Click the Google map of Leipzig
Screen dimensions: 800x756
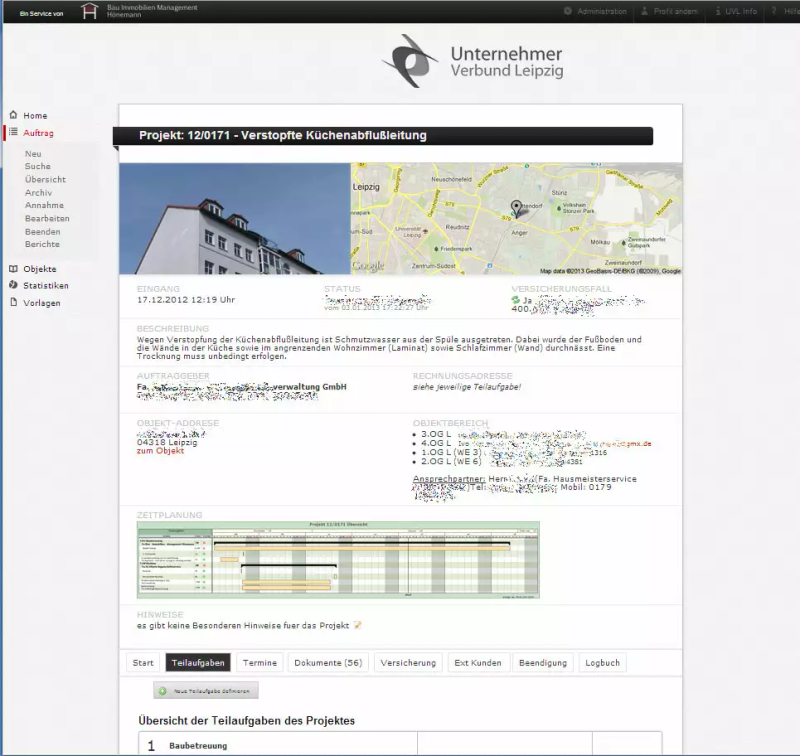[x=516, y=219]
